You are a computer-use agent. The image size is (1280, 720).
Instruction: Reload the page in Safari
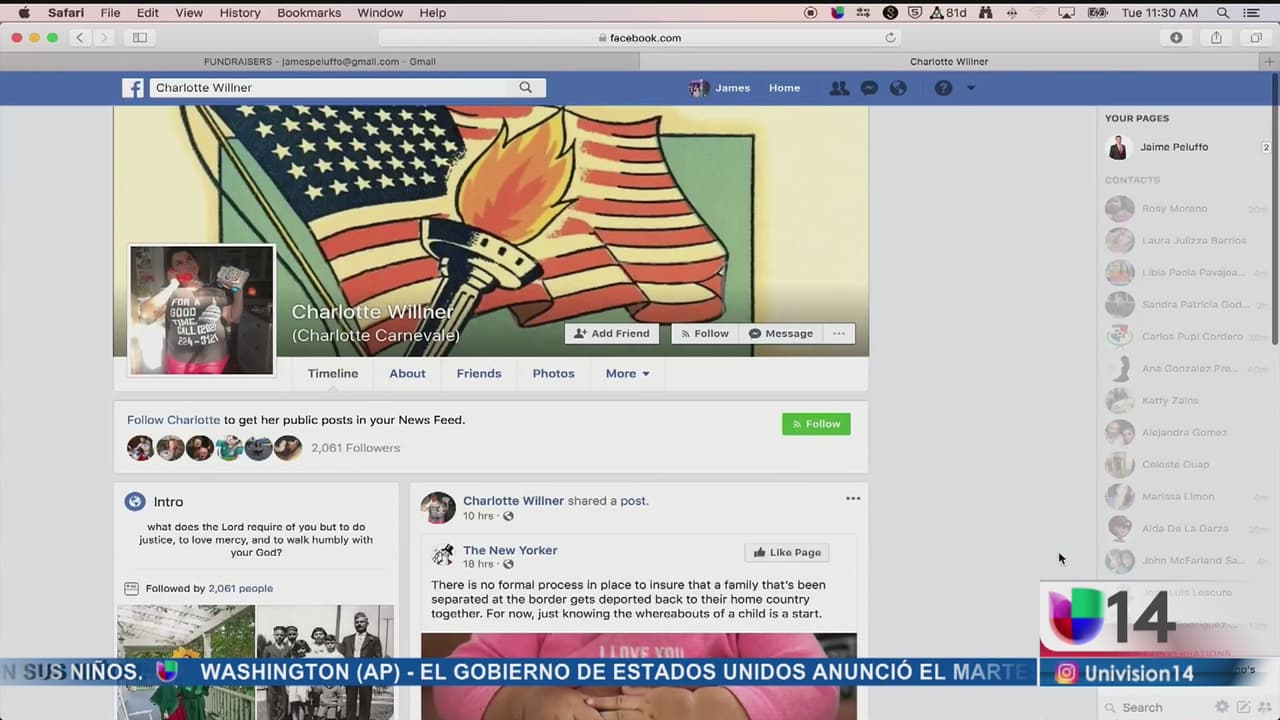coord(890,38)
